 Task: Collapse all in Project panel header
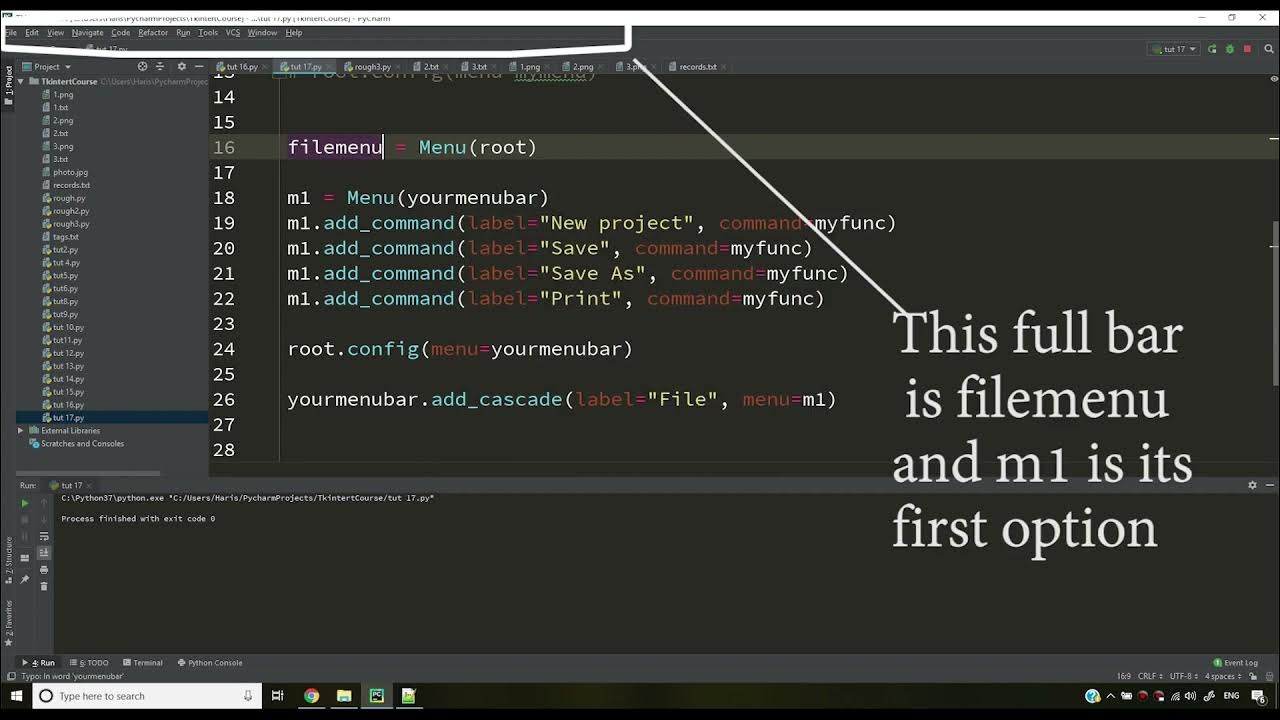pyautogui.click(x=160, y=67)
